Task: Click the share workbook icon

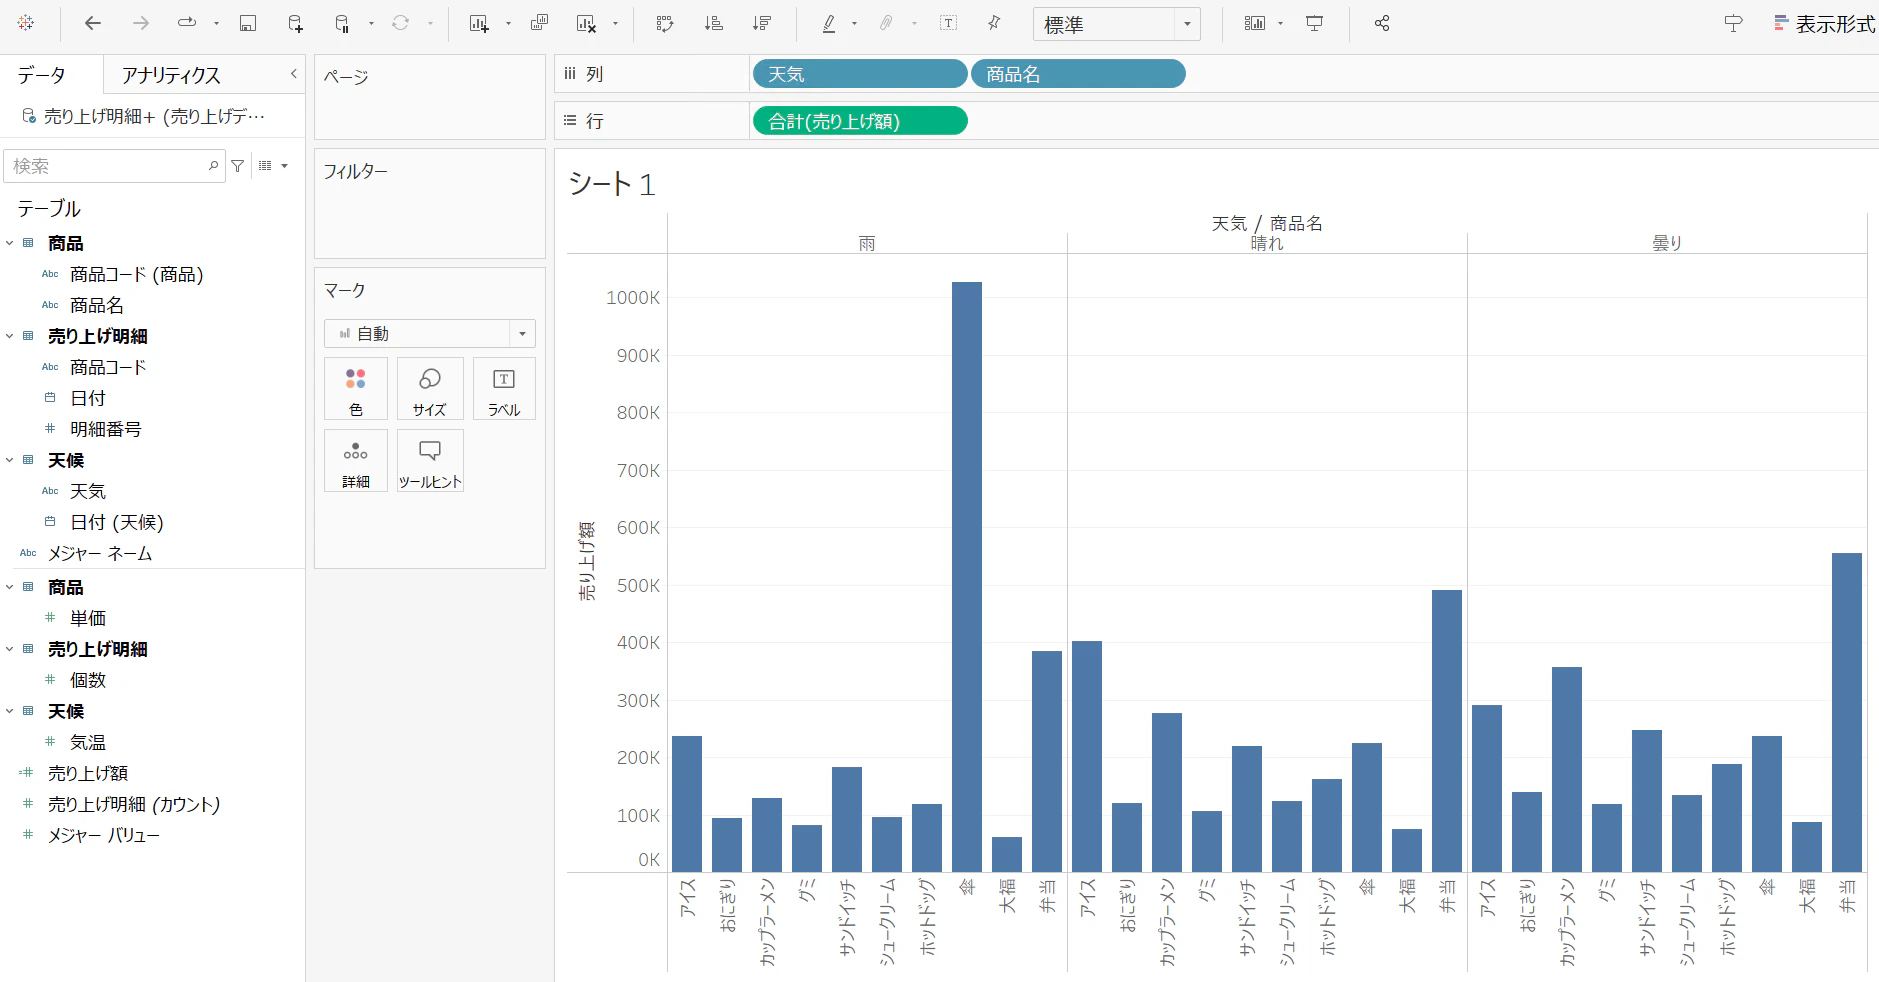Action: [1382, 23]
